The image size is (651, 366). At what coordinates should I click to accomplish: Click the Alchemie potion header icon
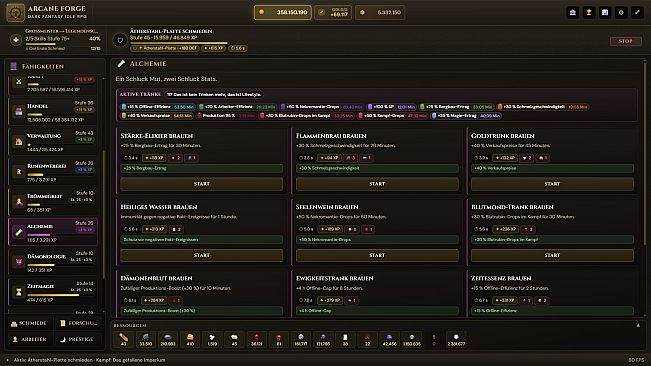[x=121, y=63]
